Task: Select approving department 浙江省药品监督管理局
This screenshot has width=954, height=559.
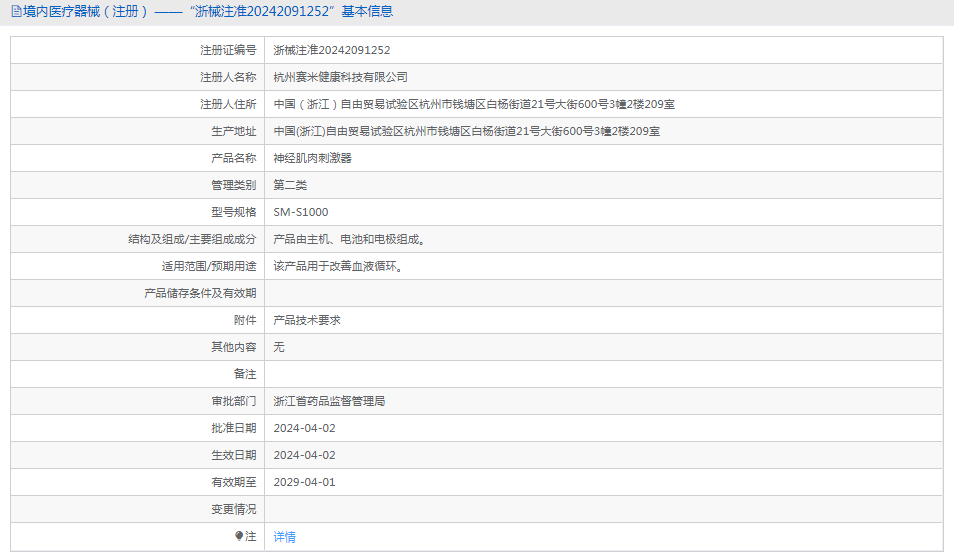Action: [329, 401]
